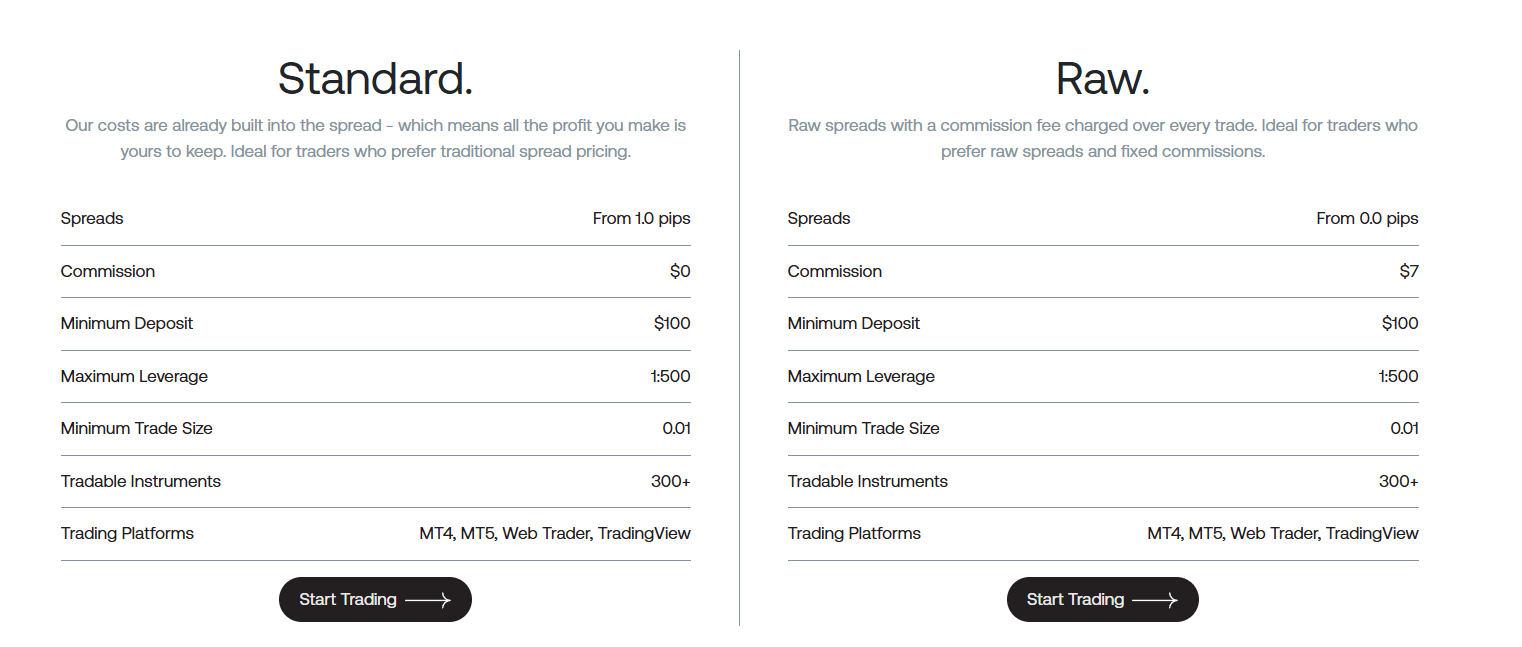The image size is (1522, 647).
Task: Click Tradable Instruments 300+ under Raw
Action: point(1398,481)
